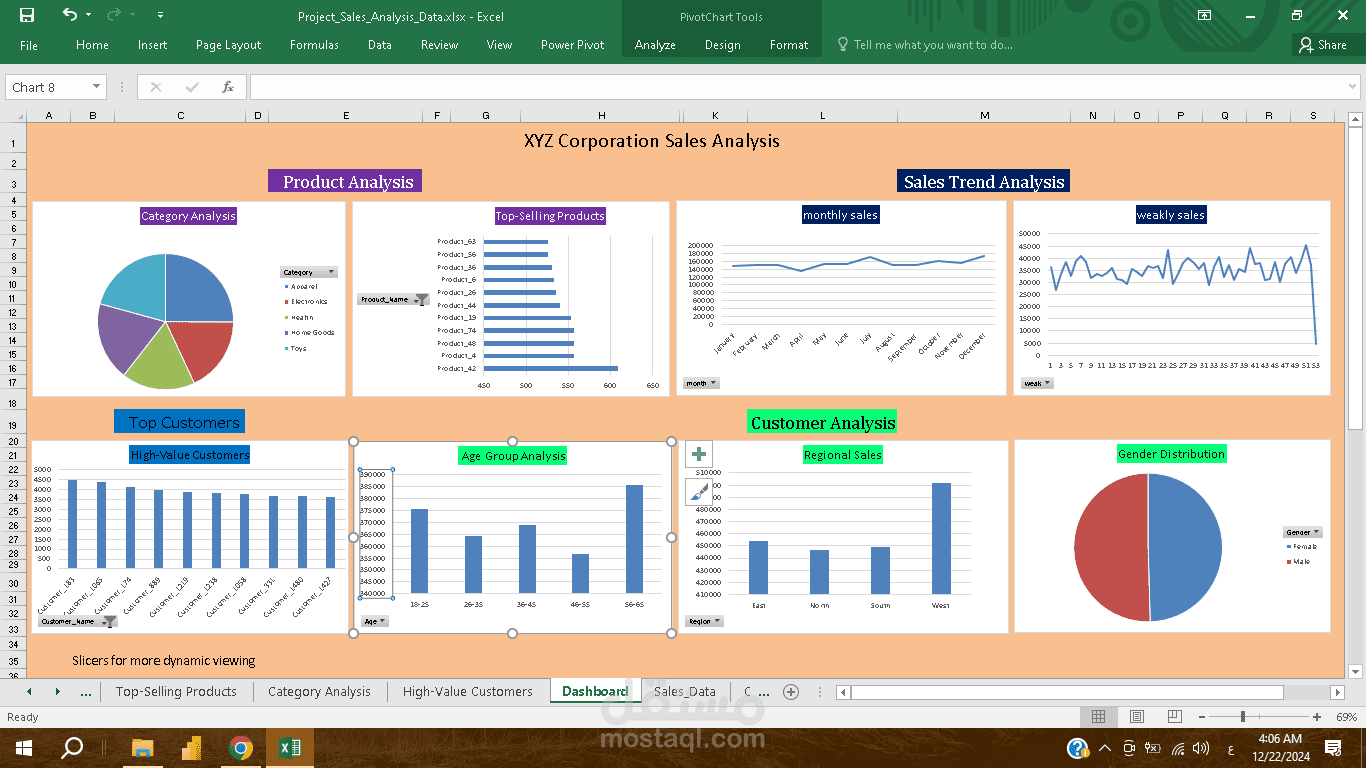Click the vertical scrollbar down arrow
Image resolution: width=1366 pixels, height=768 pixels.
[x=1355, y=671]
